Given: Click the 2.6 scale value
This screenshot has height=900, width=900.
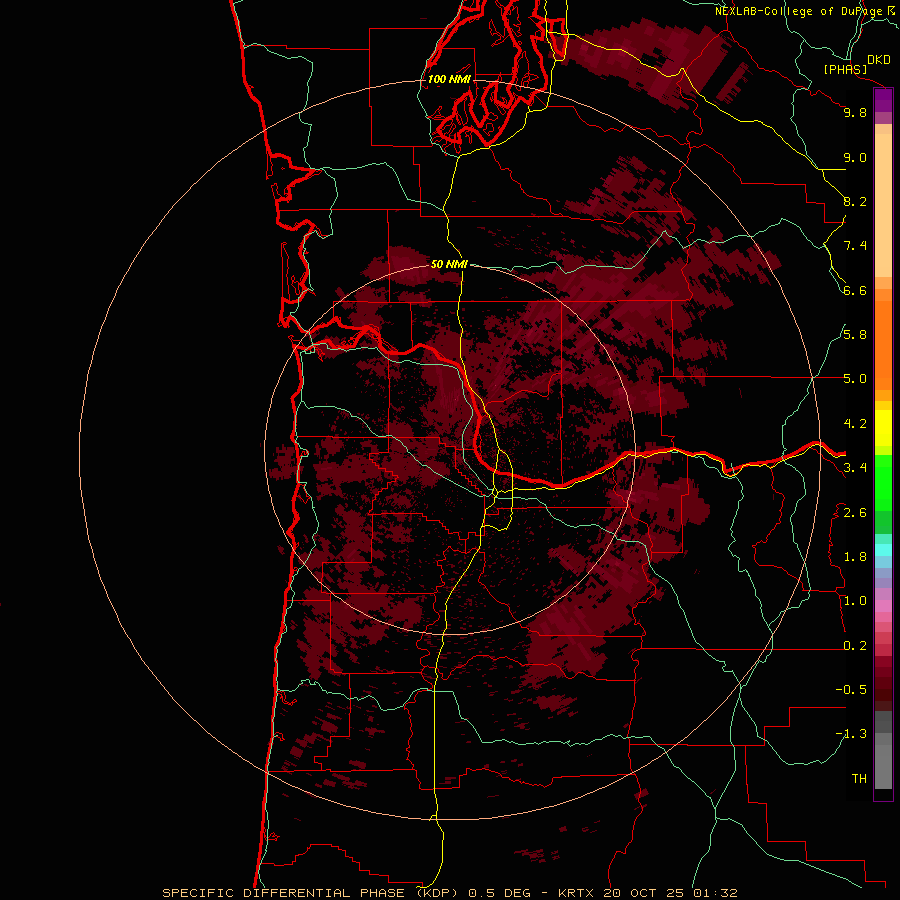Looking at the screenshot, I should 855,512.
